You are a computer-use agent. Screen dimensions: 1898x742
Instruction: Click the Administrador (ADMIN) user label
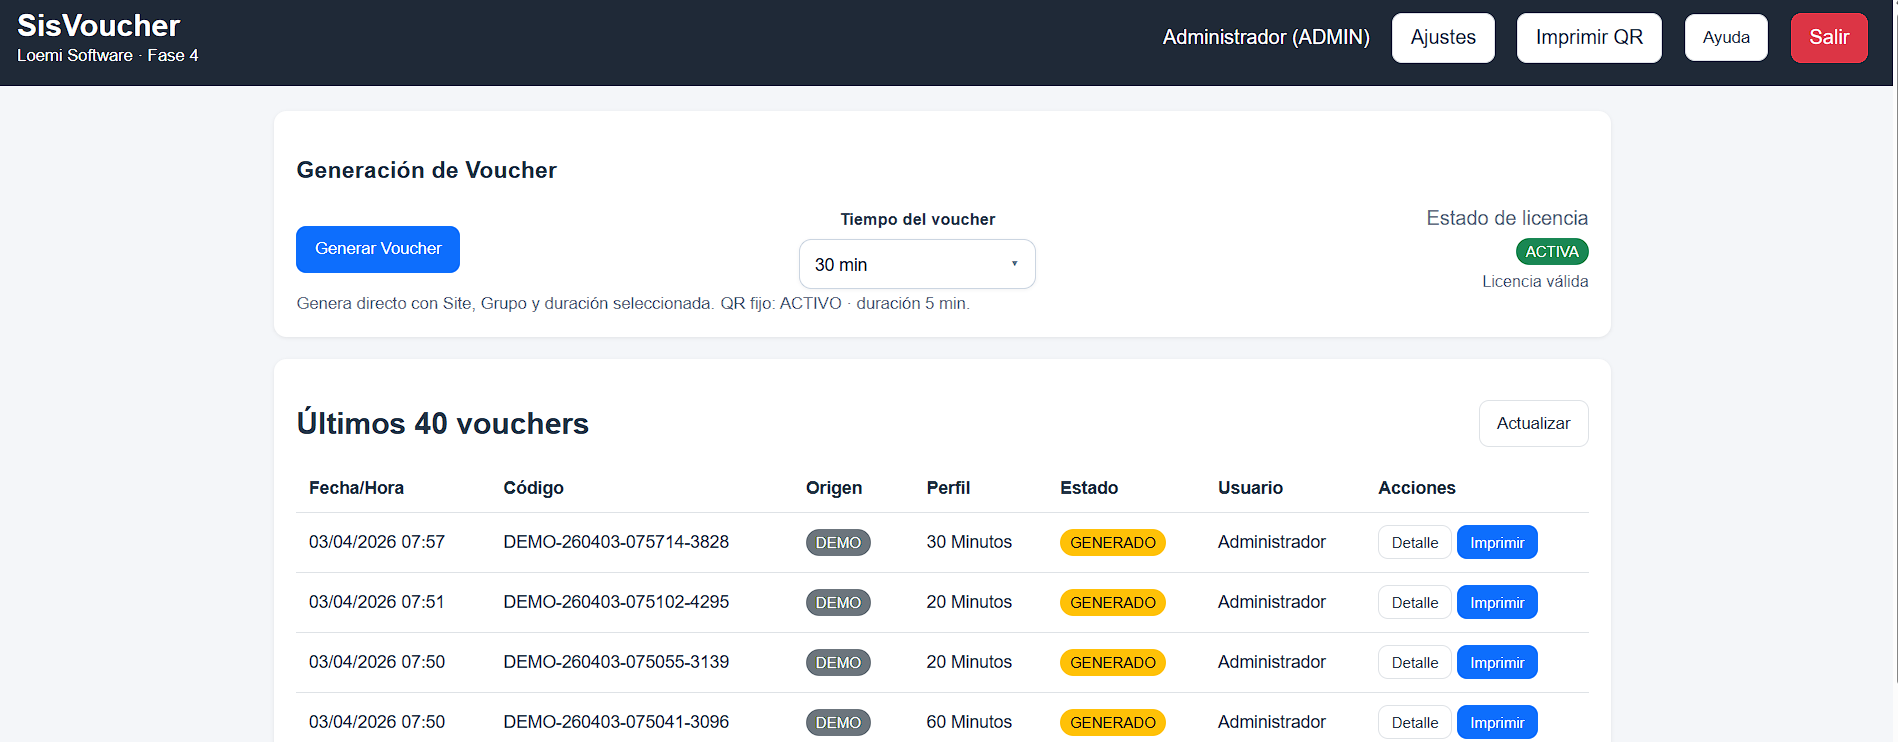click(x=1266, y=37)
